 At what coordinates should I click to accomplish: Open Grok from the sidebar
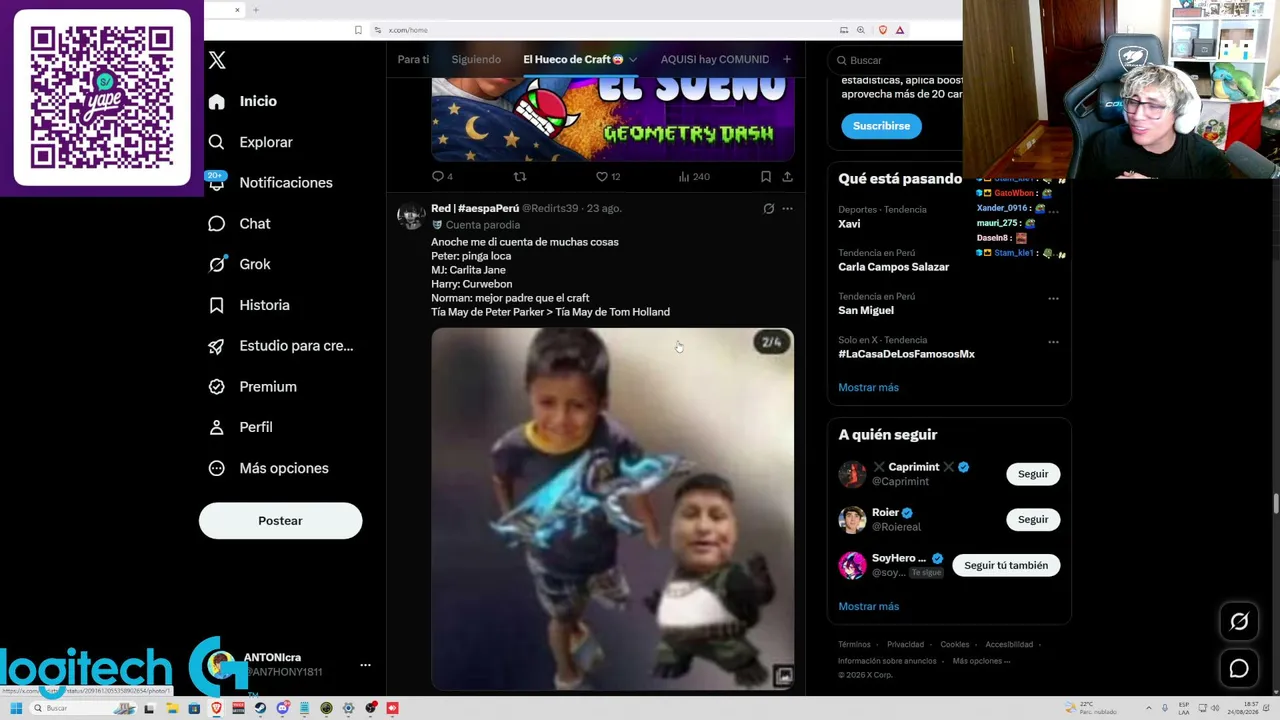point(240,264)
